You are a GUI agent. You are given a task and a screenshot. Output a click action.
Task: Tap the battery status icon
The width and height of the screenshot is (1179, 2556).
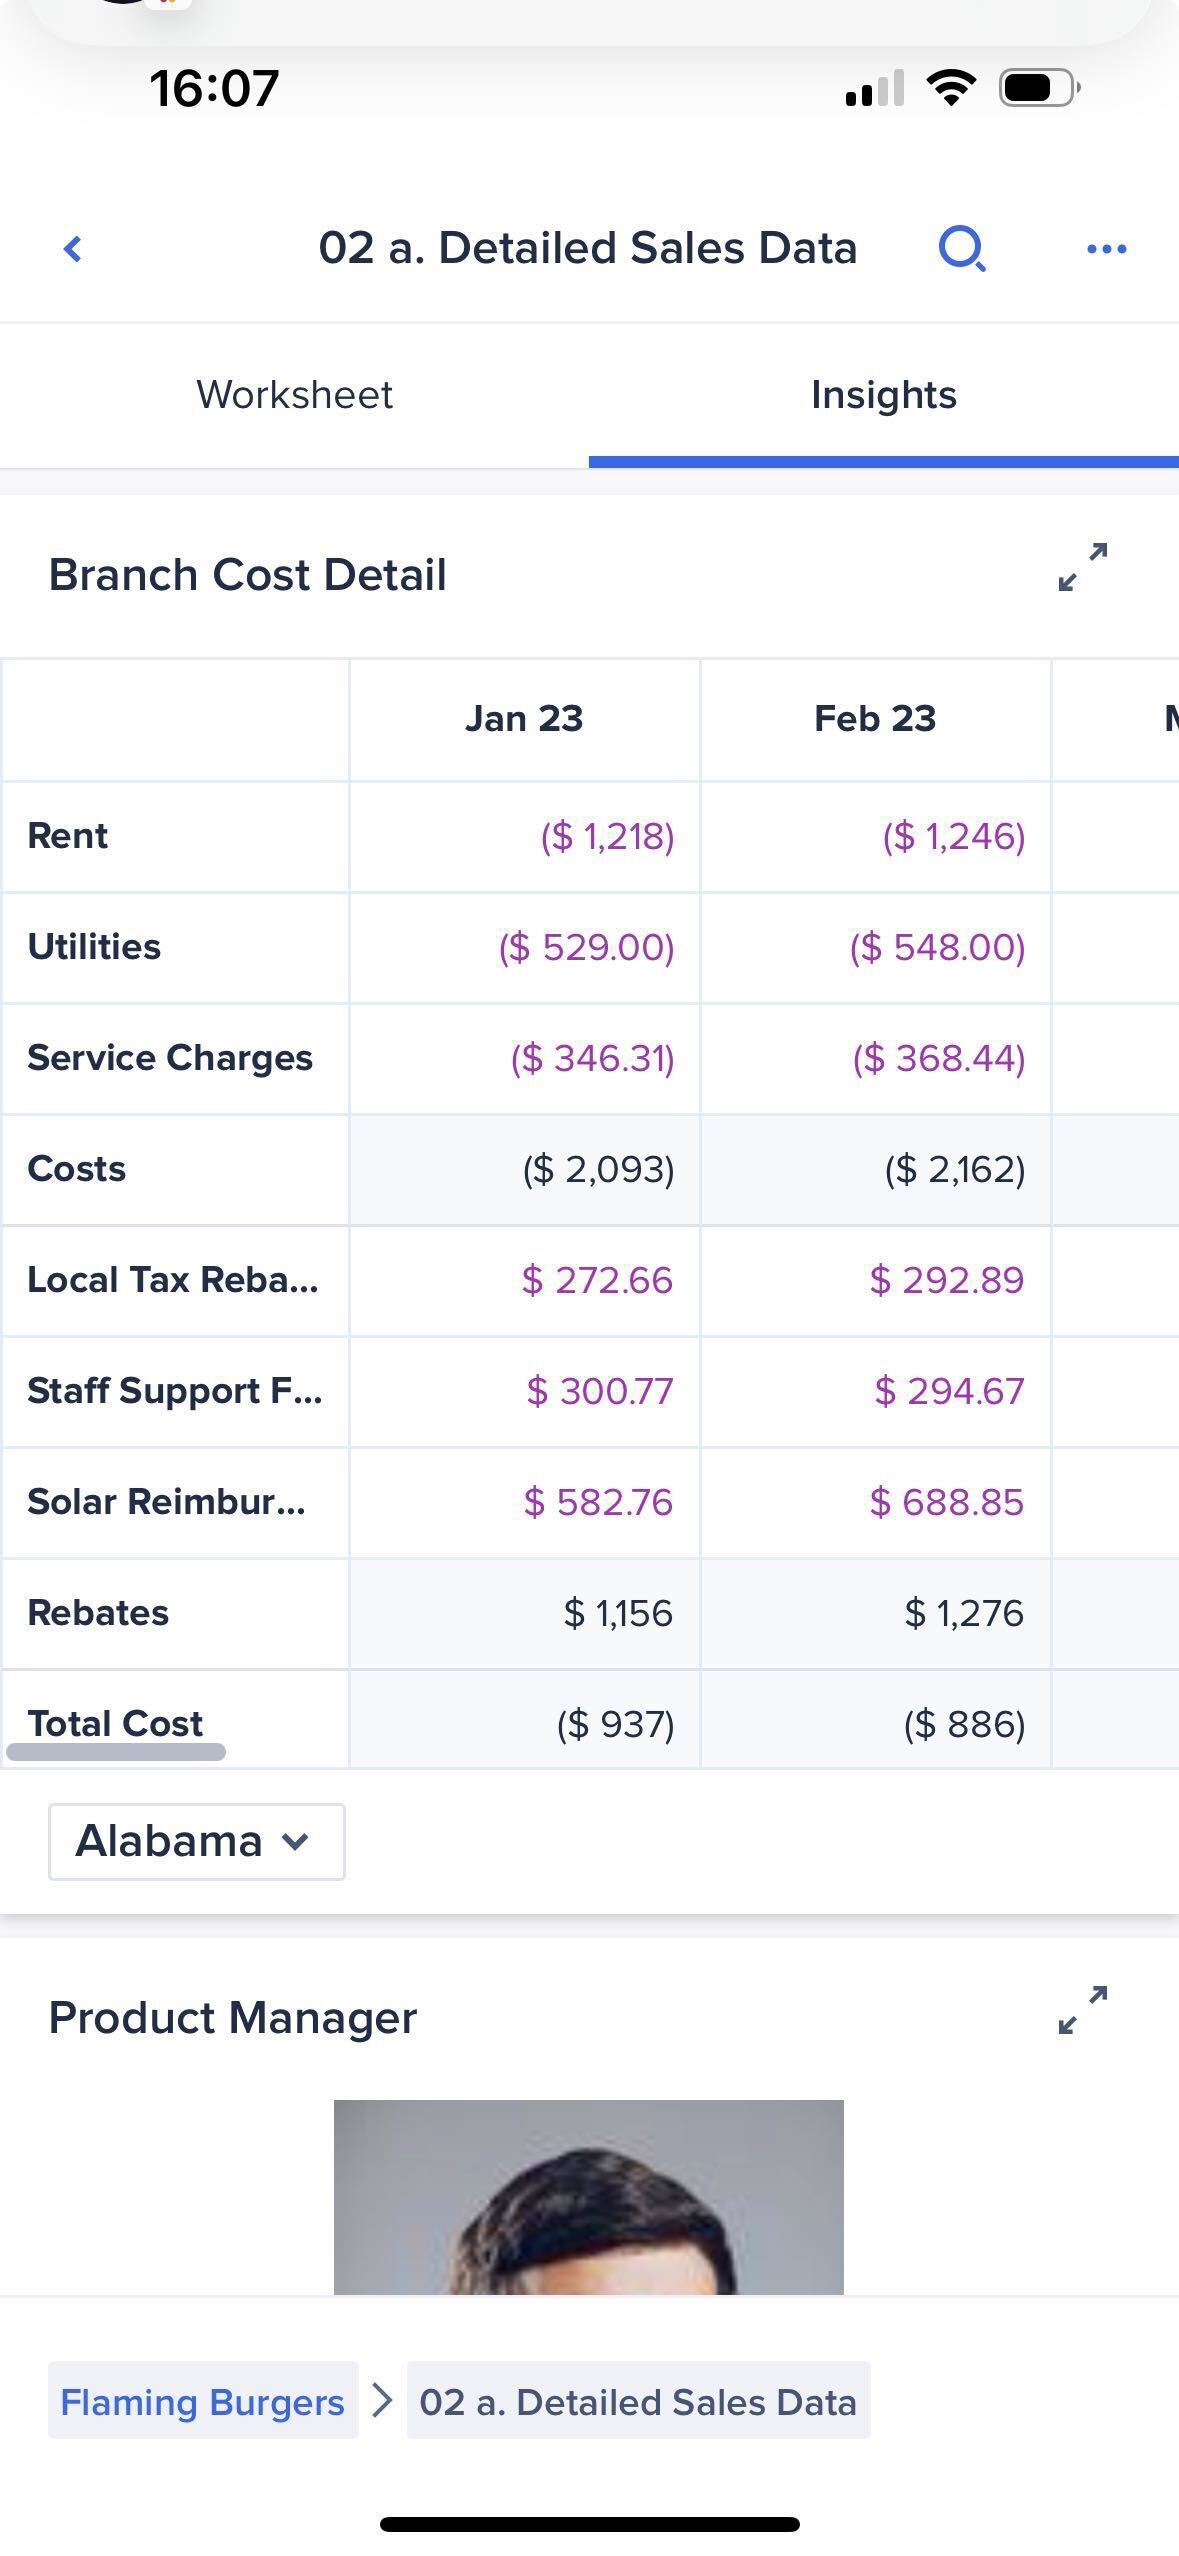tap(1038, 88)
